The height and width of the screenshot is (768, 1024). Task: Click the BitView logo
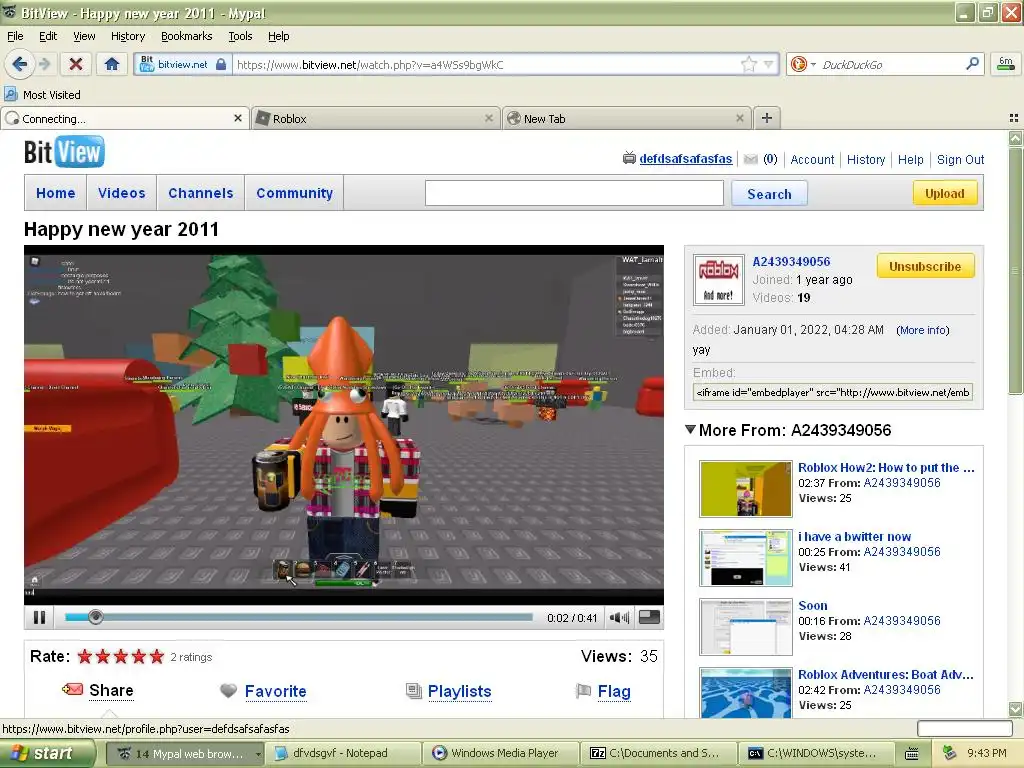(64, 152)
